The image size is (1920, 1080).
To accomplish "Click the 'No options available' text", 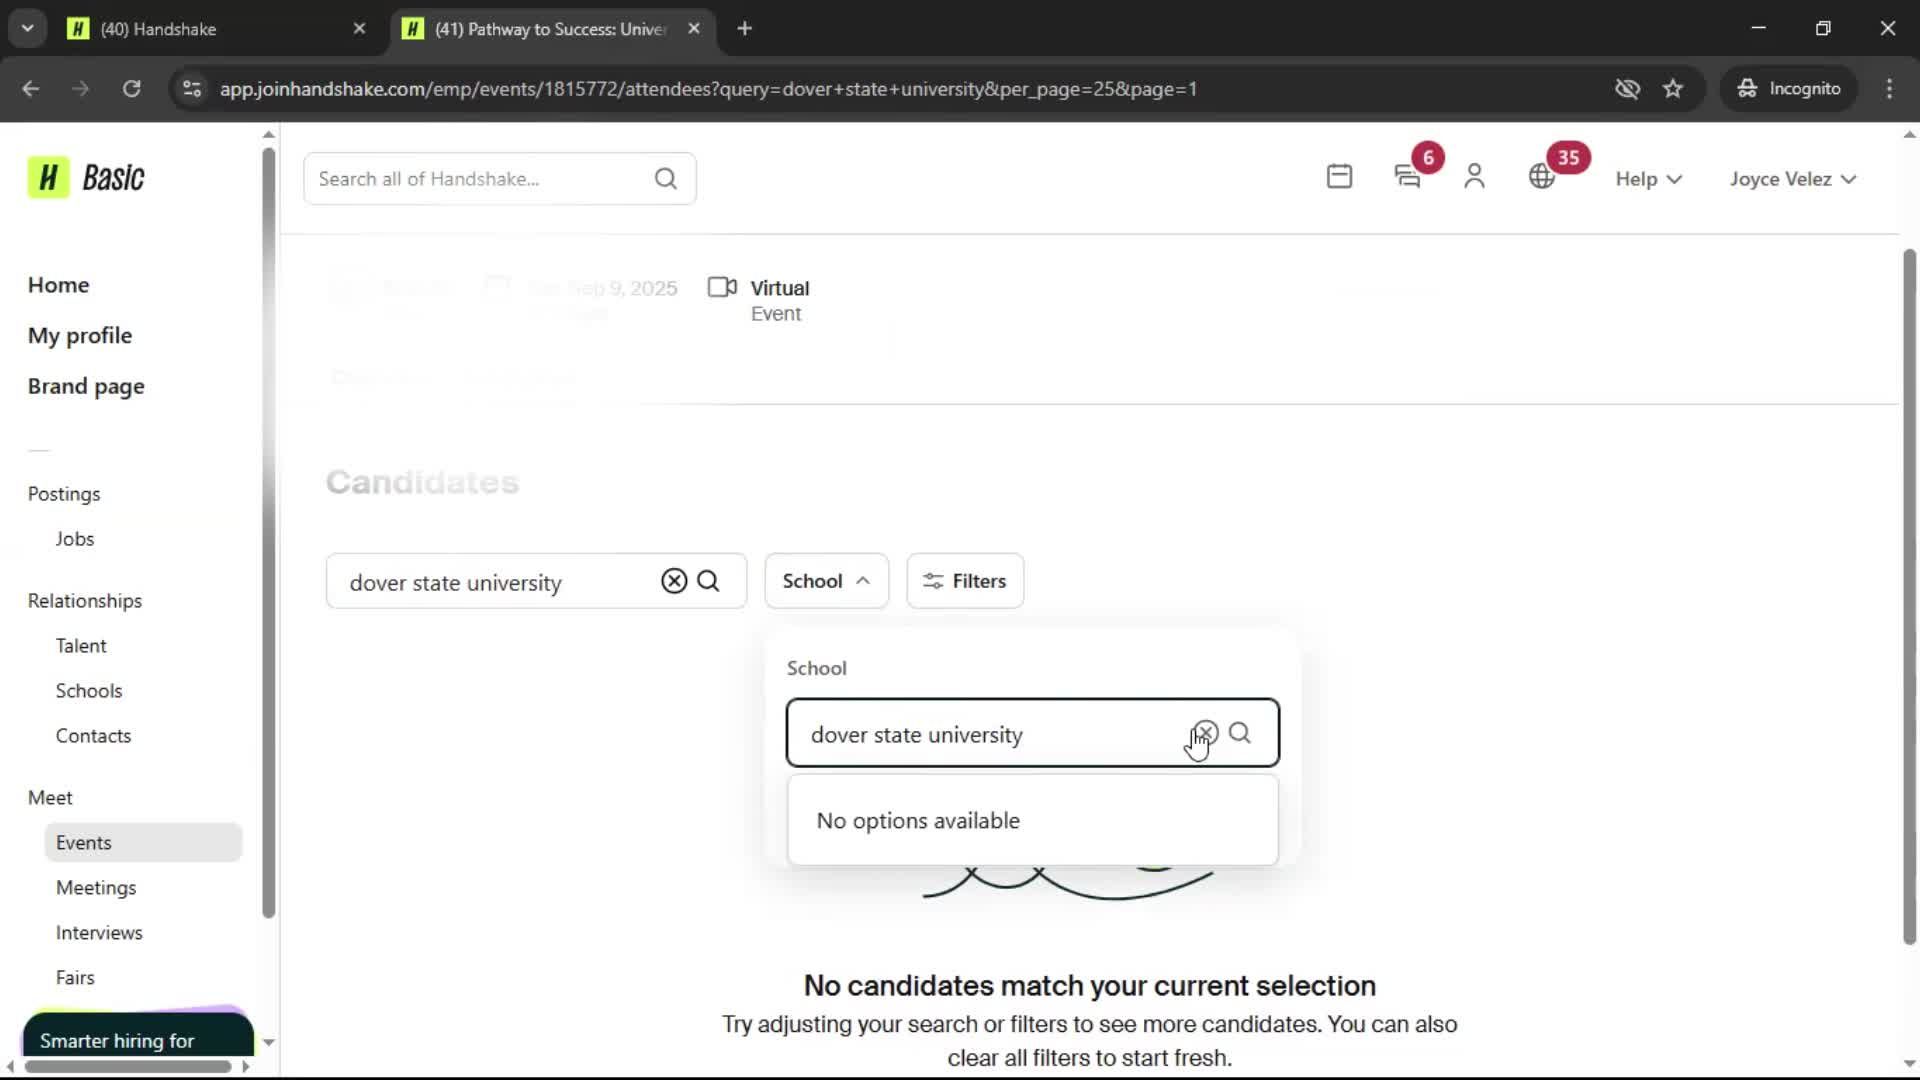I will [x=918, y=821].
